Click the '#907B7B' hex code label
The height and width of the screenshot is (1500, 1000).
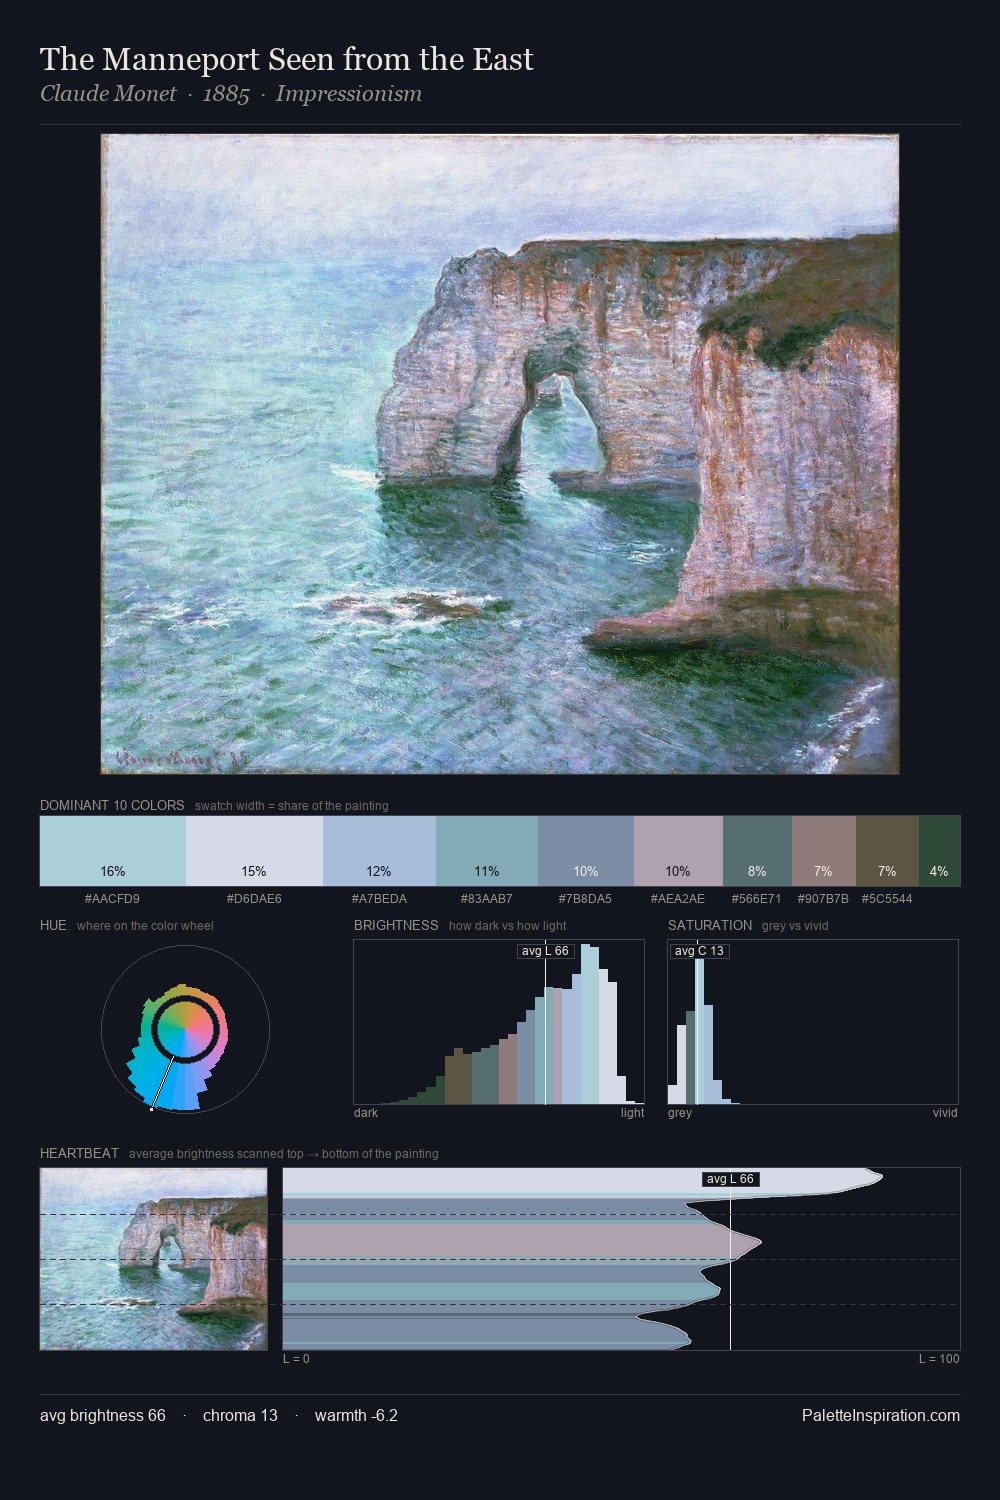pos(823,898)
